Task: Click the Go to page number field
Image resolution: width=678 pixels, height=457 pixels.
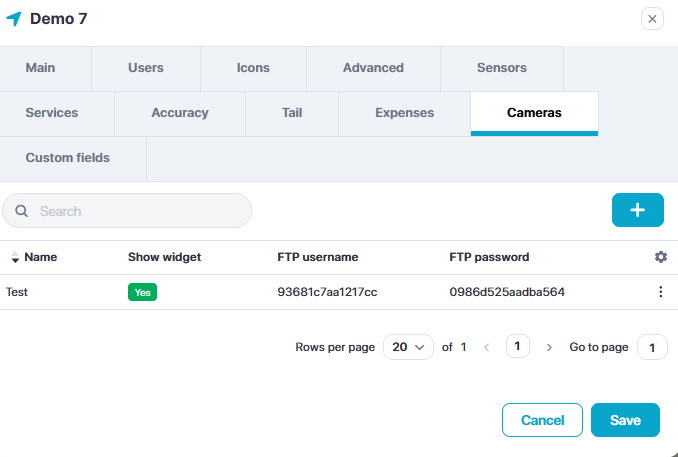Action: (652, 347)
